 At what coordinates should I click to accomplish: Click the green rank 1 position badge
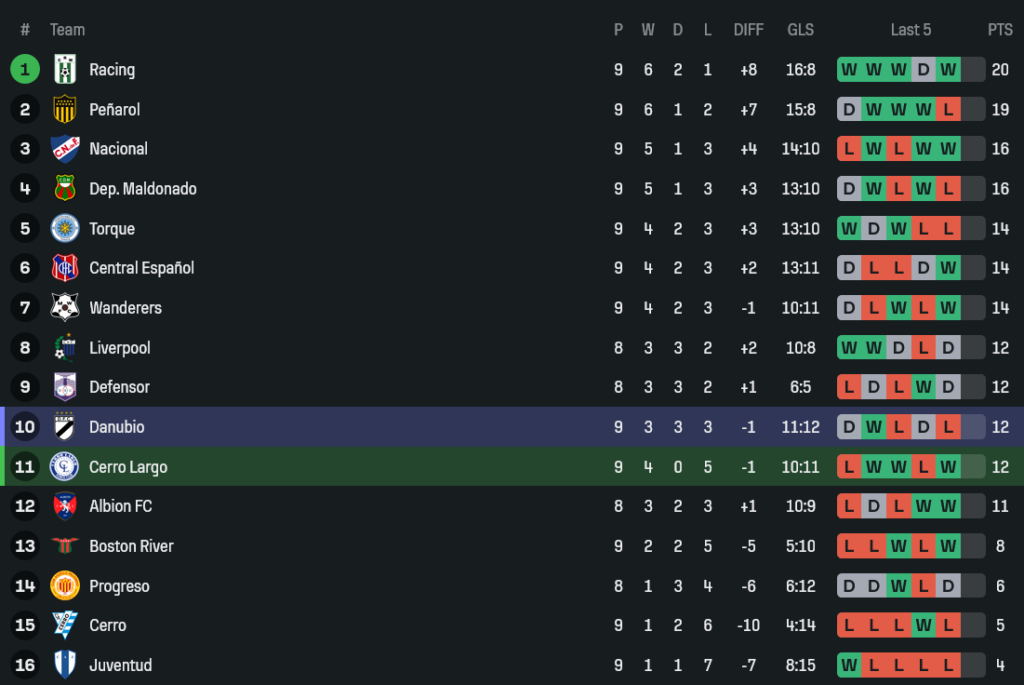(x=25, y=69)
